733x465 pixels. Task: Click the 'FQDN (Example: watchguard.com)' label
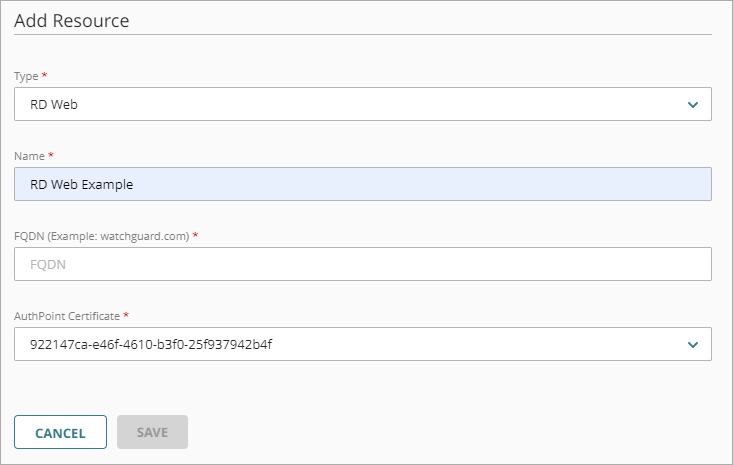click(x=101, y=236)
